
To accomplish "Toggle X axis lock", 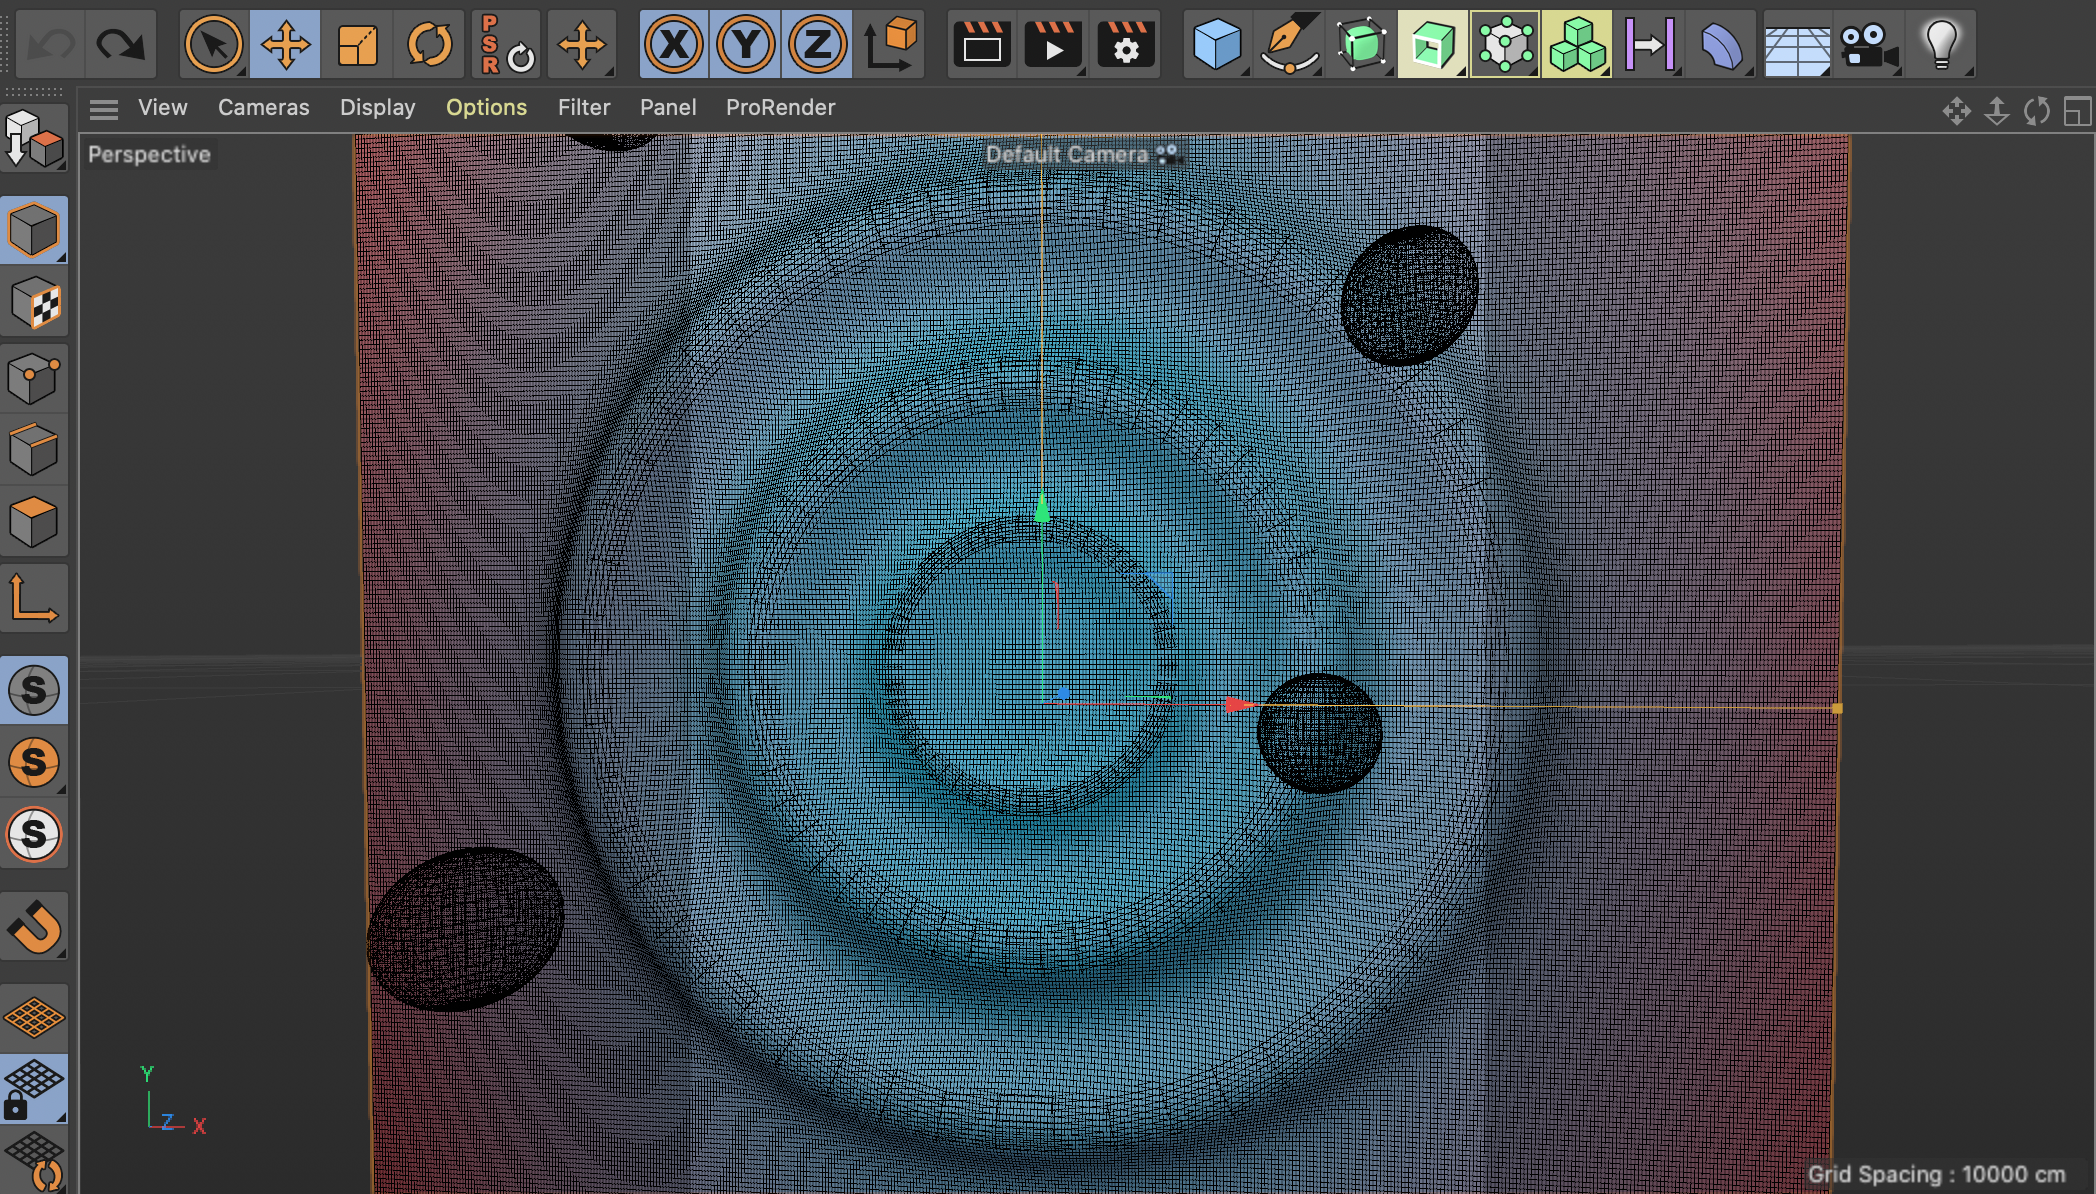I will [x=674, y=44].
